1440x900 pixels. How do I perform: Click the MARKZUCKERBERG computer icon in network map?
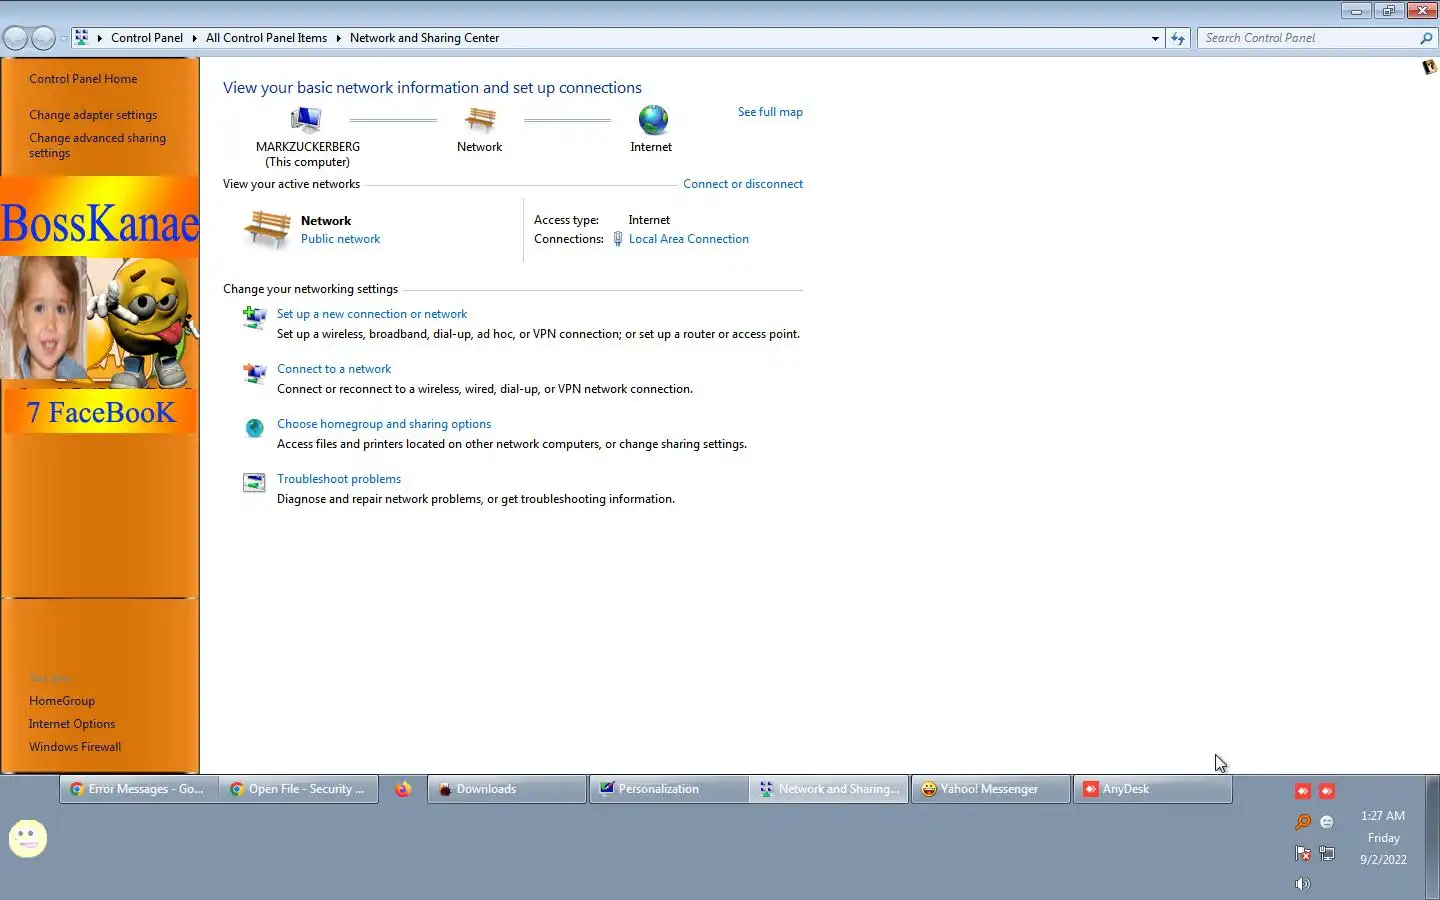pyautogui.click(x=306, y=120)
